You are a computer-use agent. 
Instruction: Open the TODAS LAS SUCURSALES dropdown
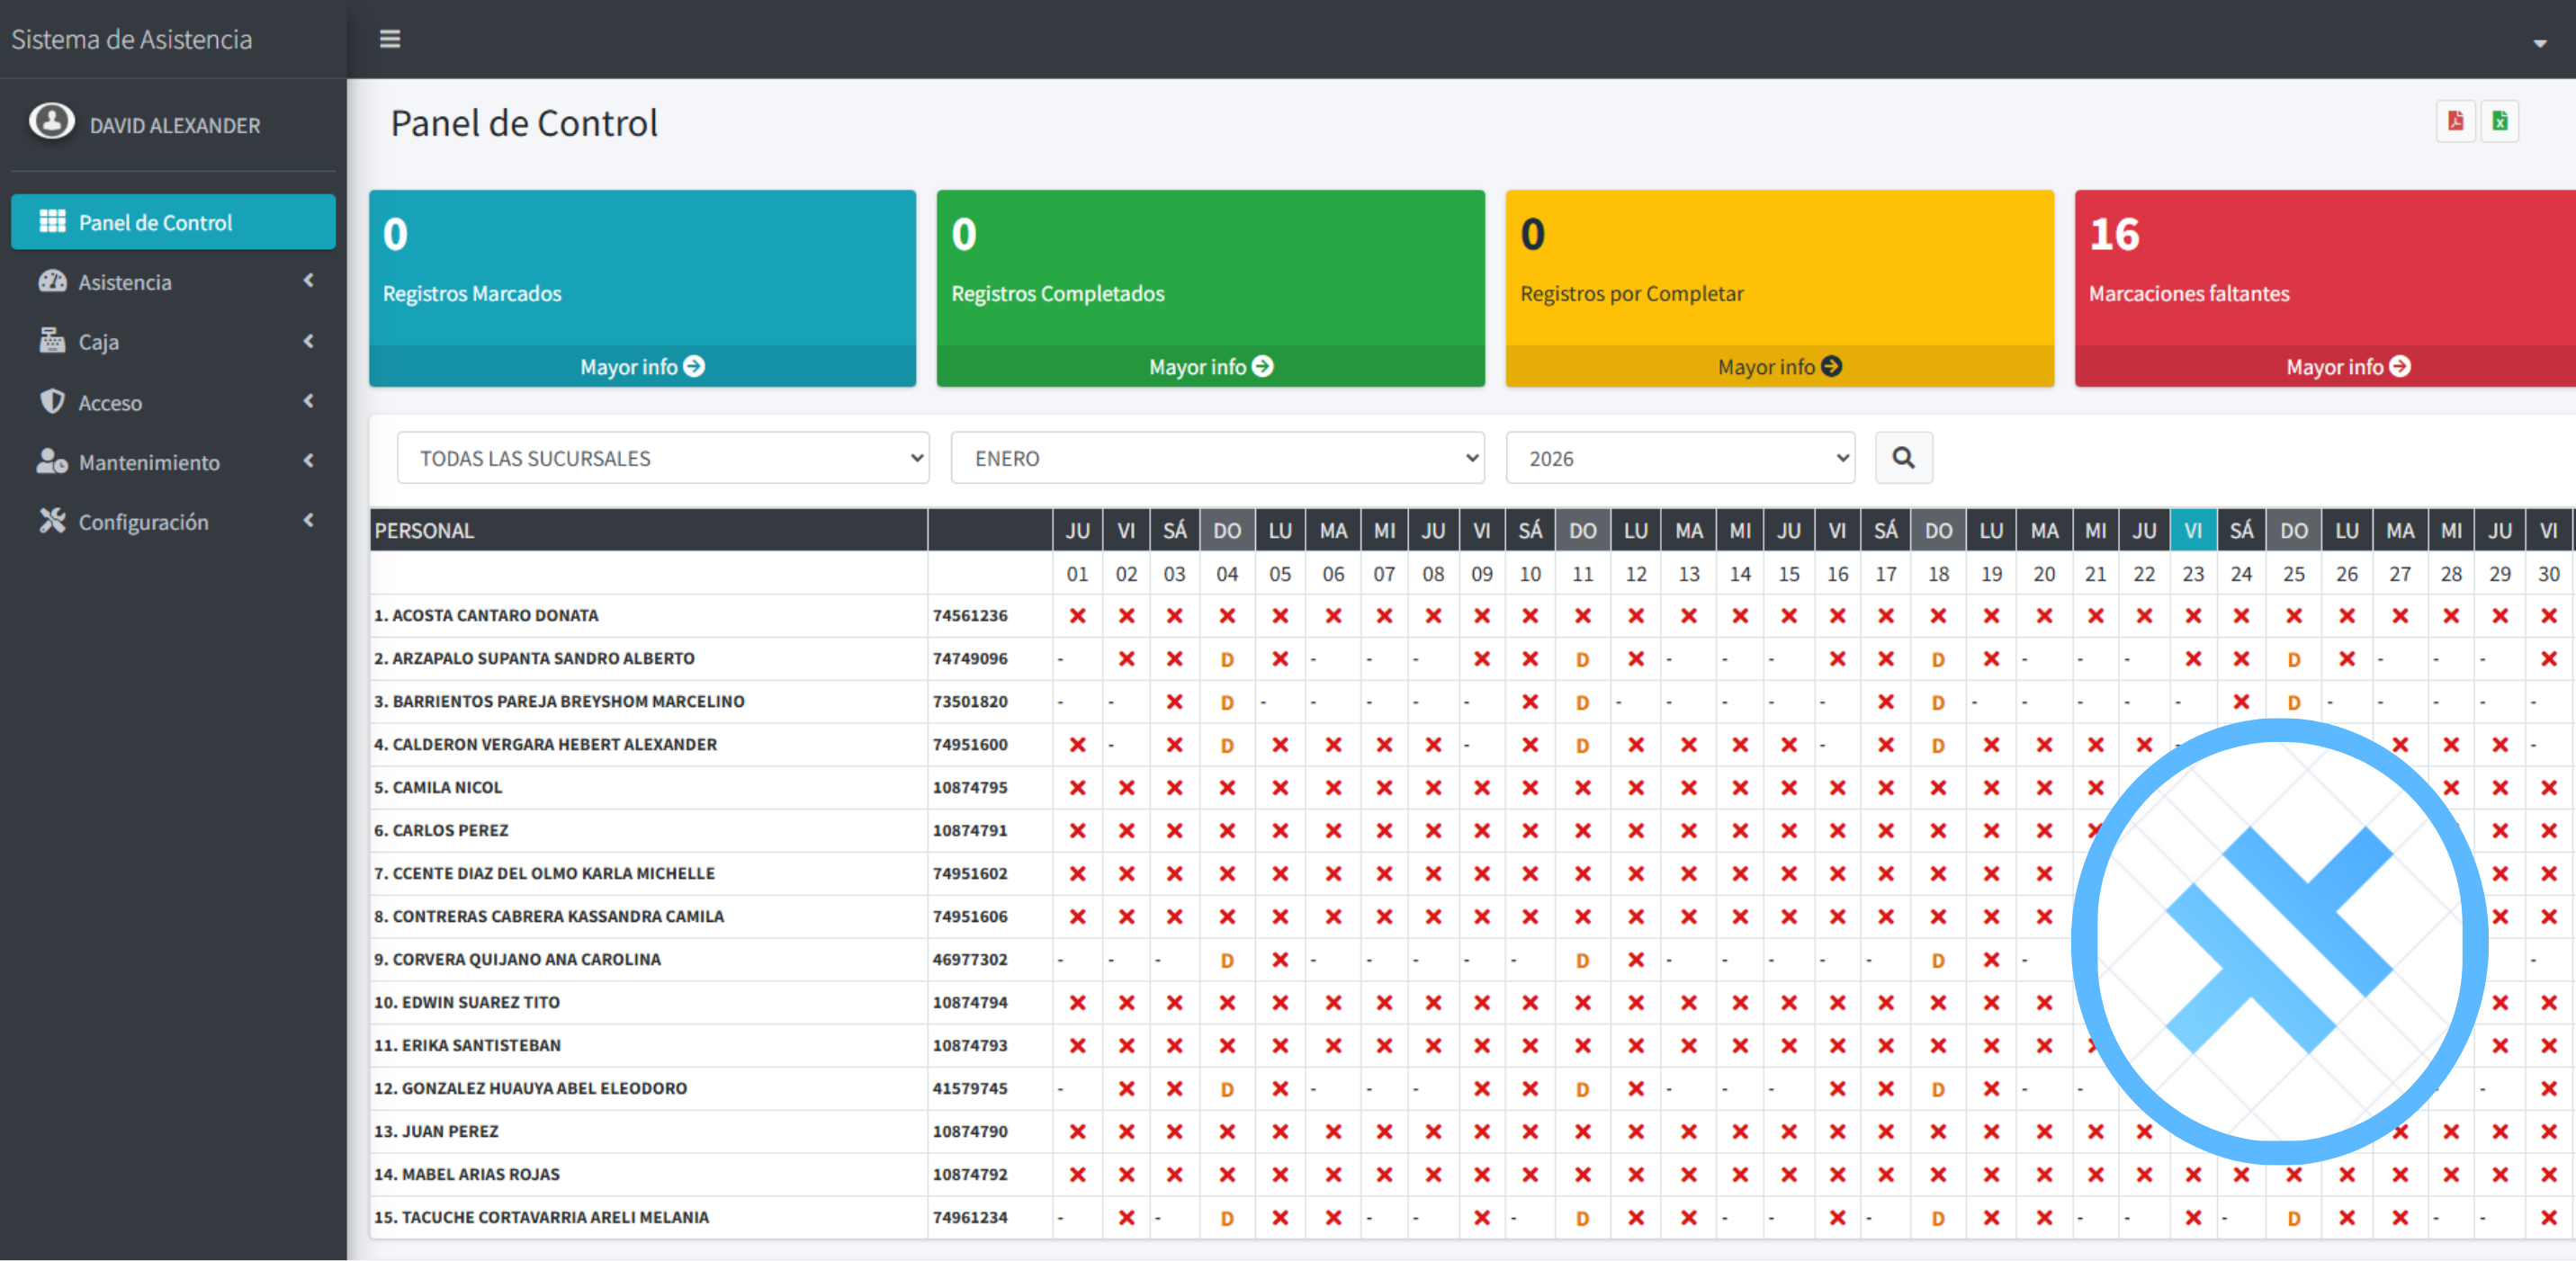click(x=662, y=458)
